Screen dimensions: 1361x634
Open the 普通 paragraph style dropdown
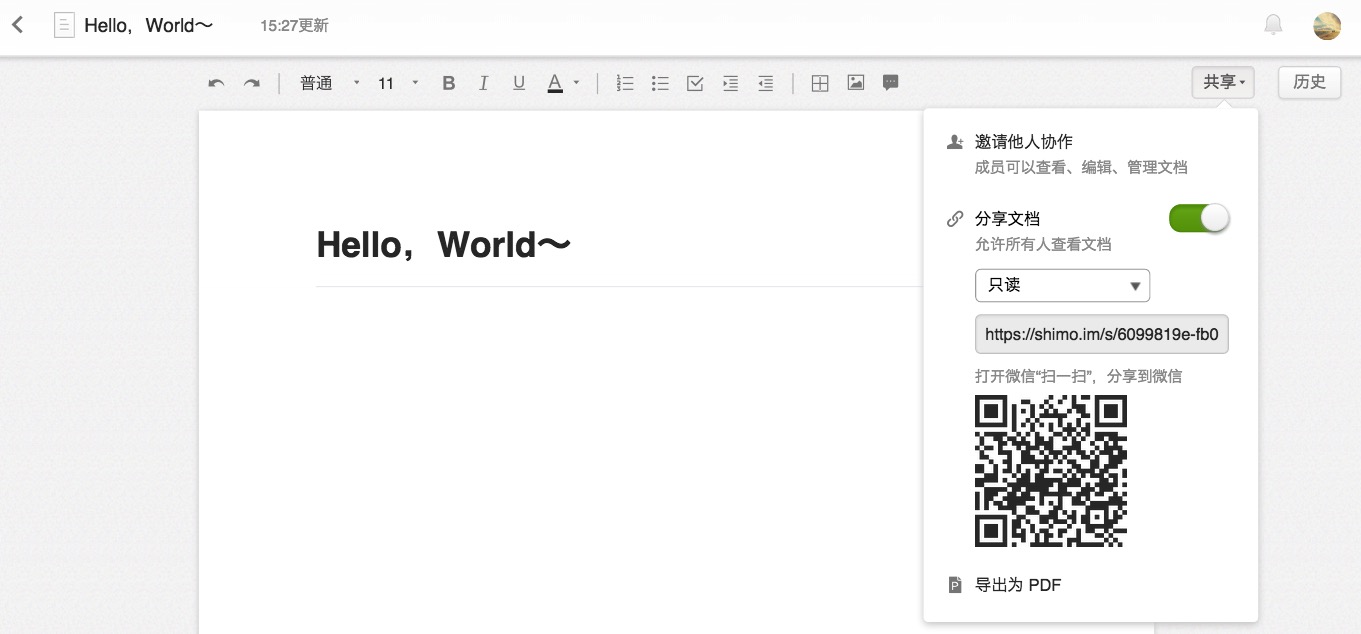330,84
